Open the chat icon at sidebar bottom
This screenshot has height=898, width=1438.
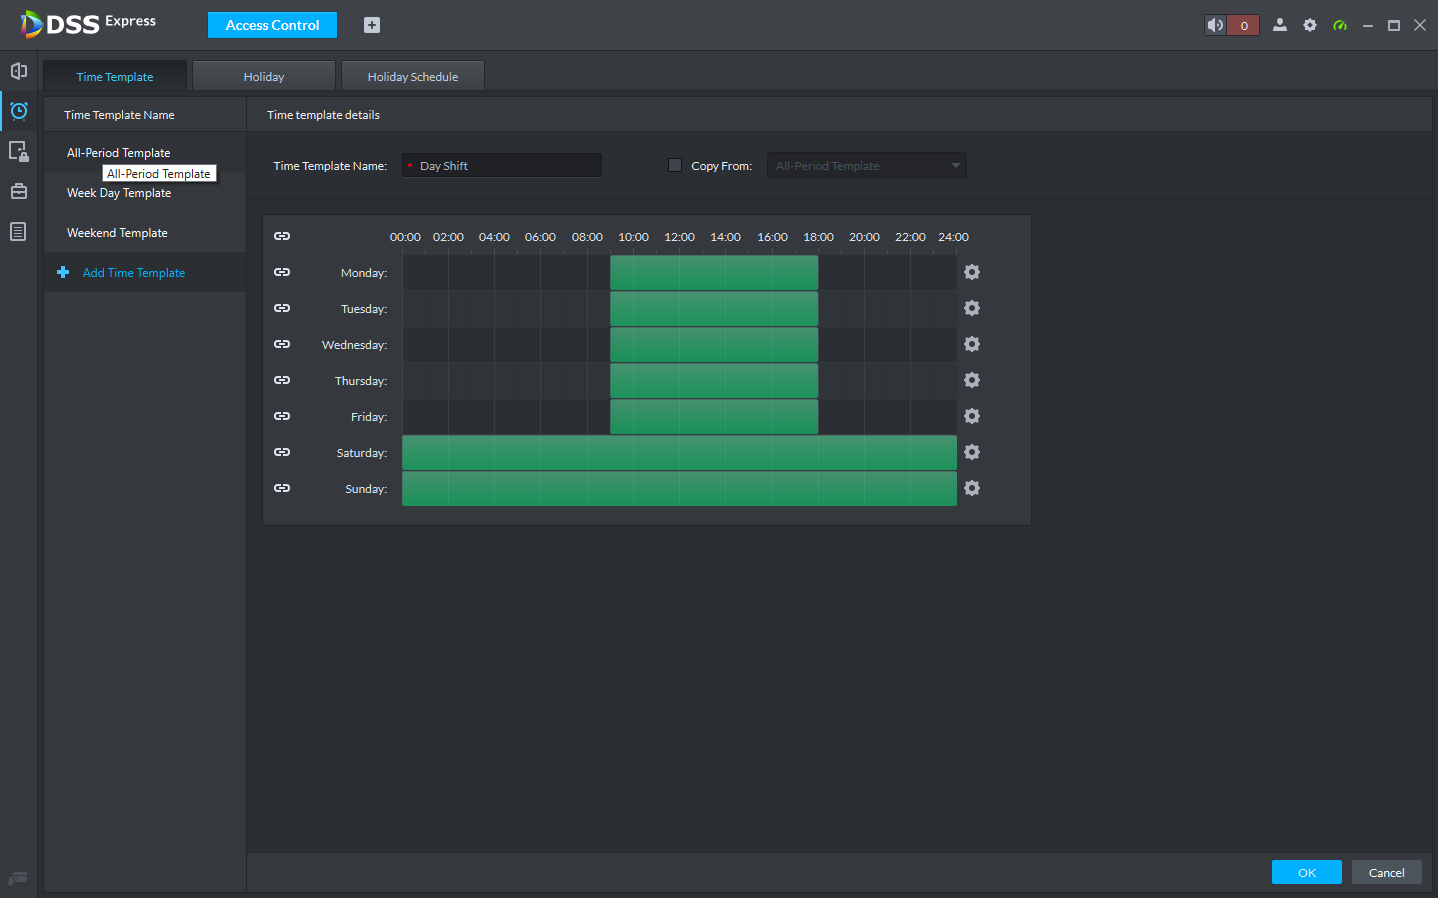[x=18, y=878]
